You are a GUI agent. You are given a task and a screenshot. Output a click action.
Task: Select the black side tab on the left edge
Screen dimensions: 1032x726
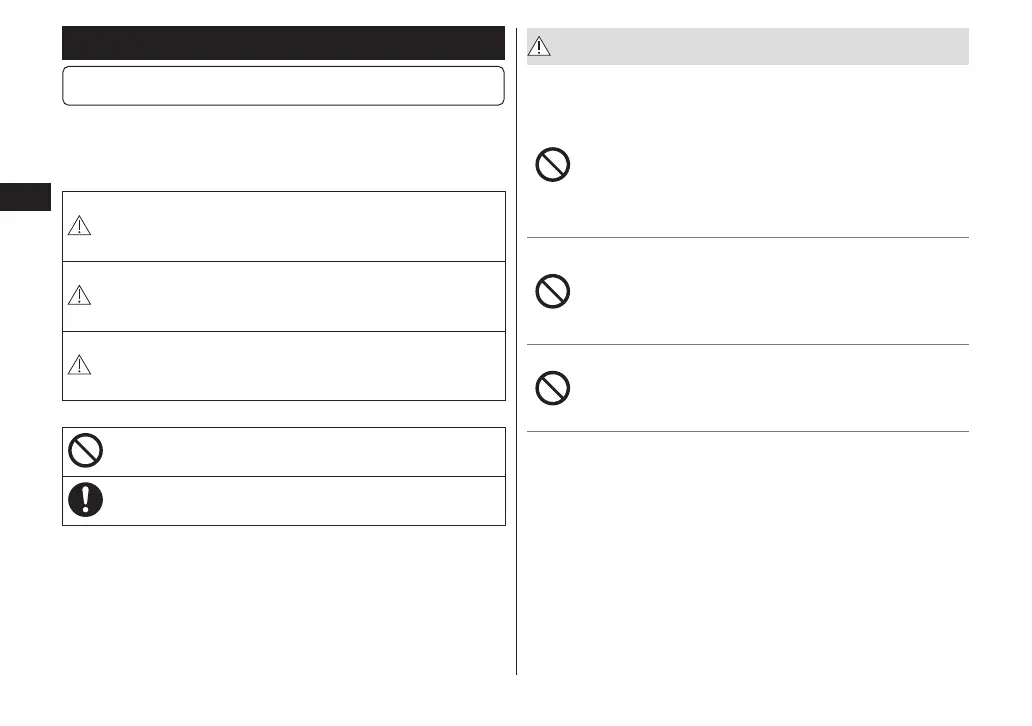coord(25,195)
